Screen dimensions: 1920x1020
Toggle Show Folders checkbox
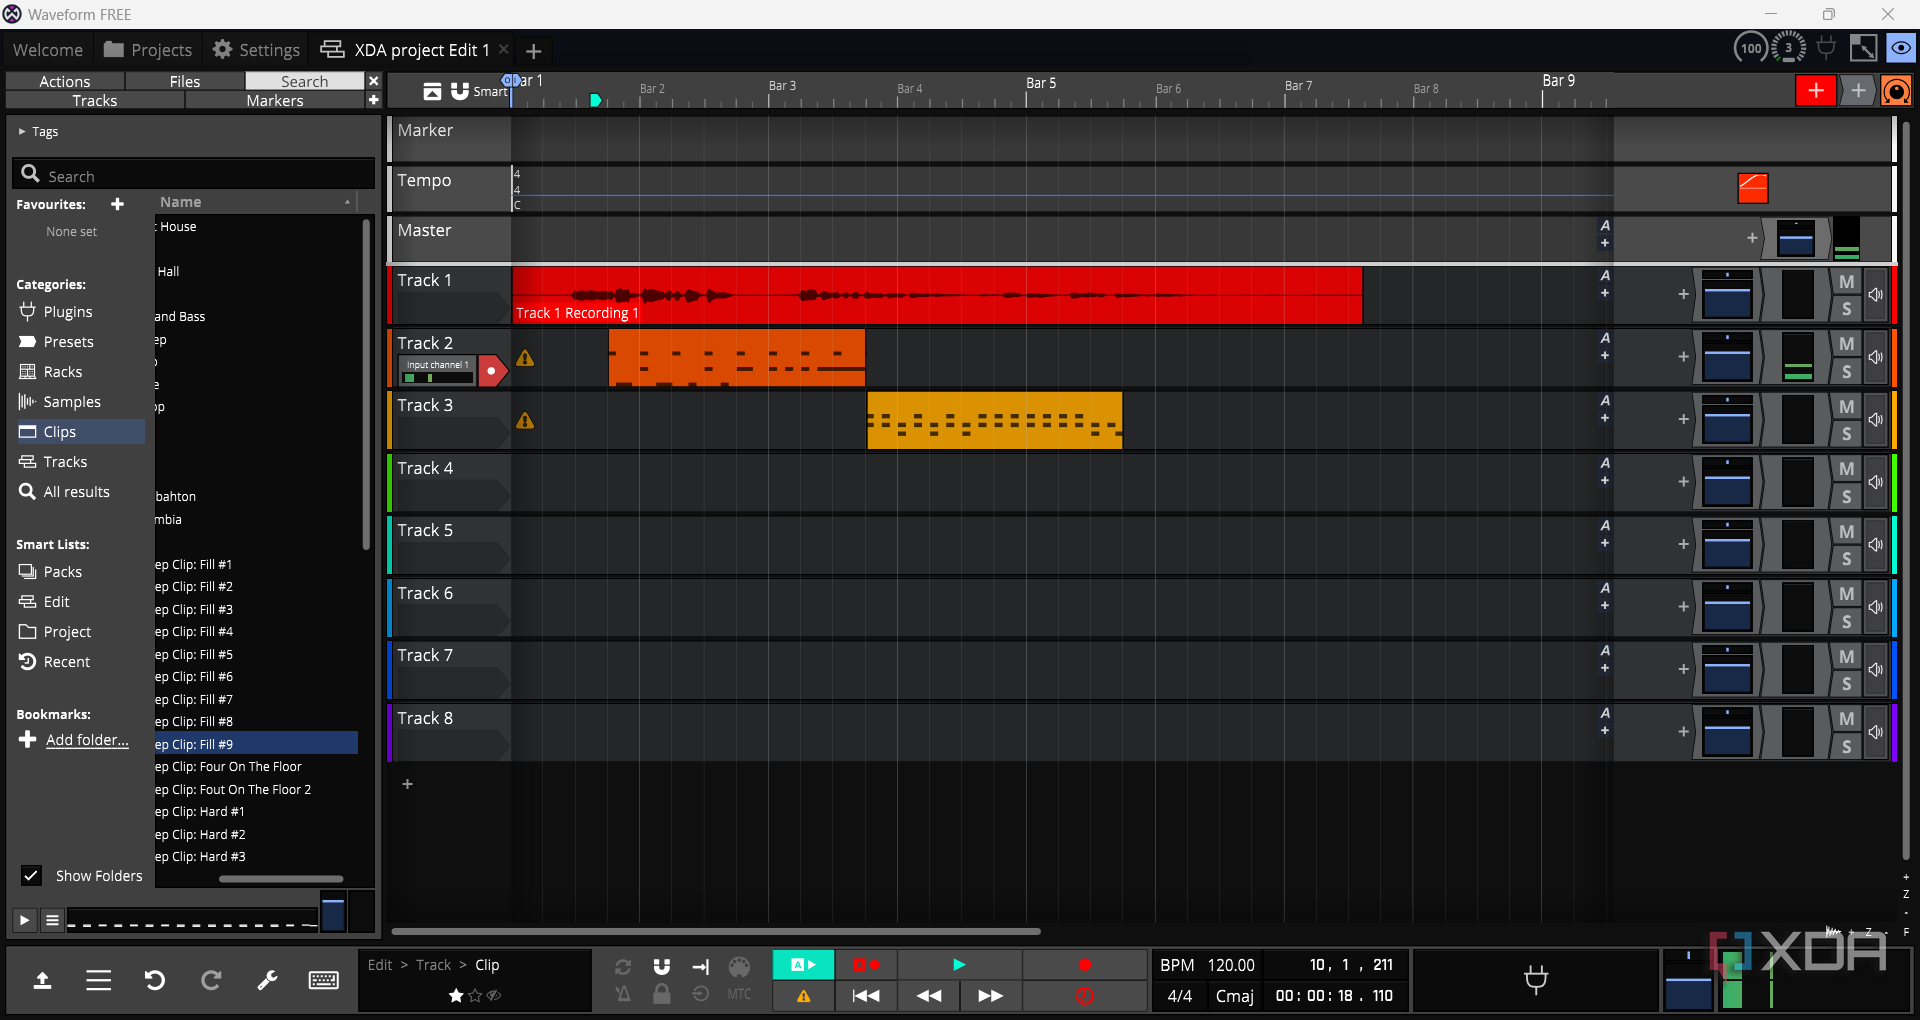tap(31, 876)
